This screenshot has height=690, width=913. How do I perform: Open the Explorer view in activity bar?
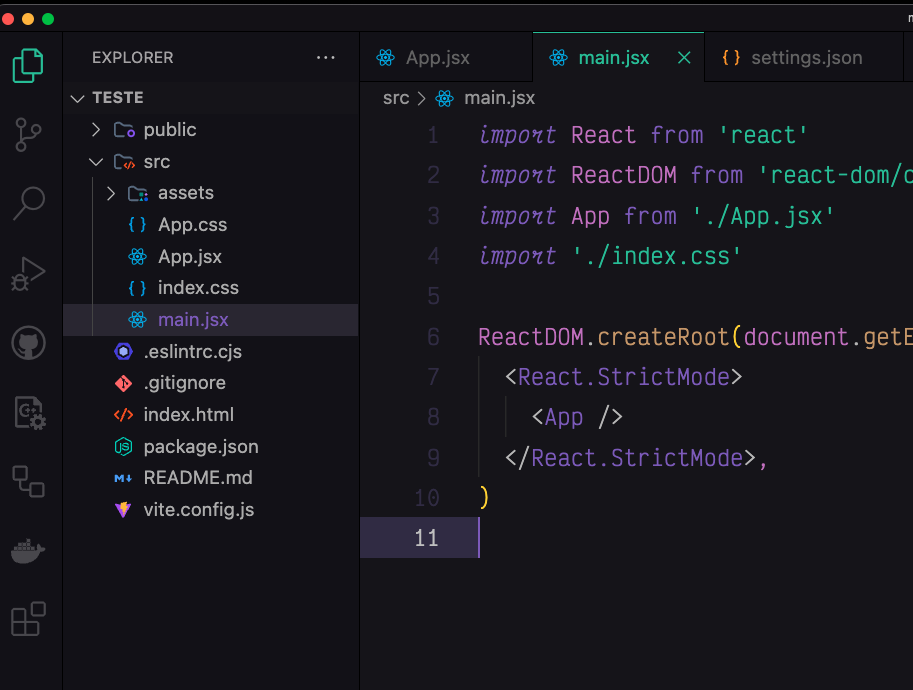pos(28,66)
